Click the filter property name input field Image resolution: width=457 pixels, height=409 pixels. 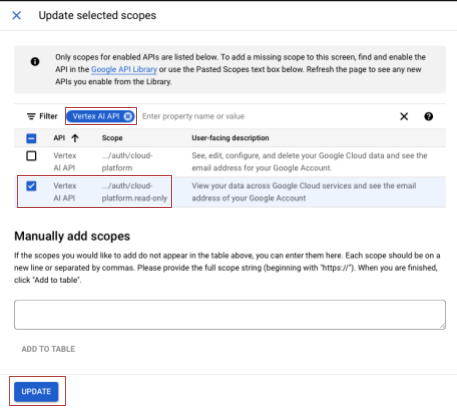(267, 116)
